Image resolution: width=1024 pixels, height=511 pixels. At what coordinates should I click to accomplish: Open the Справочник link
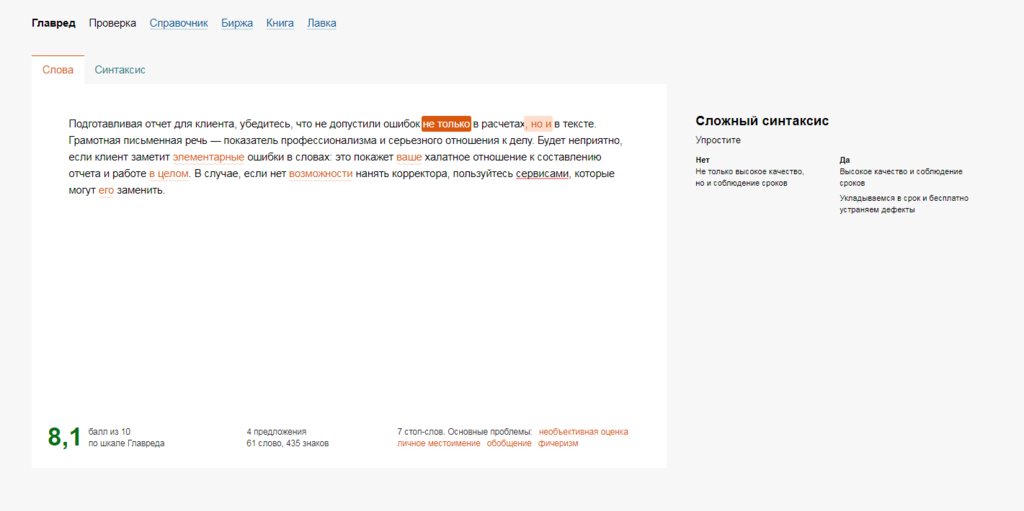pos(178,23)
